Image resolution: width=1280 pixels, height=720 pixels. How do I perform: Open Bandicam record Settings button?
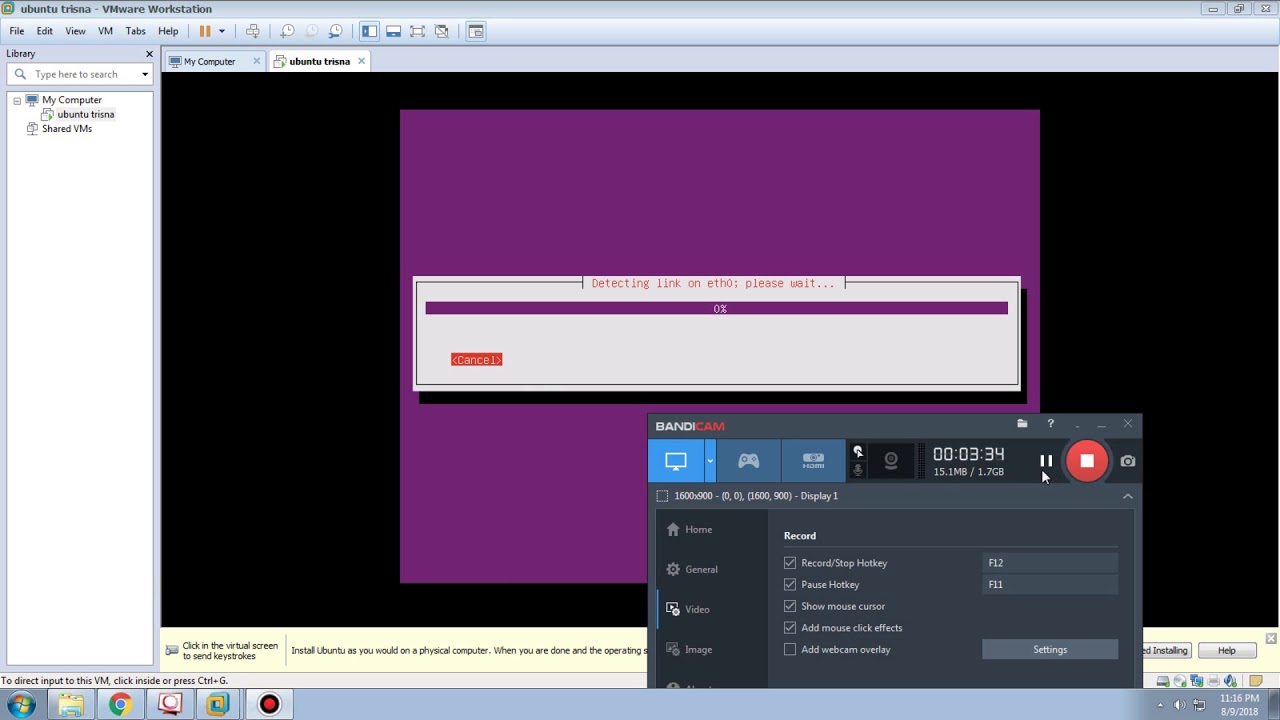1050,650
